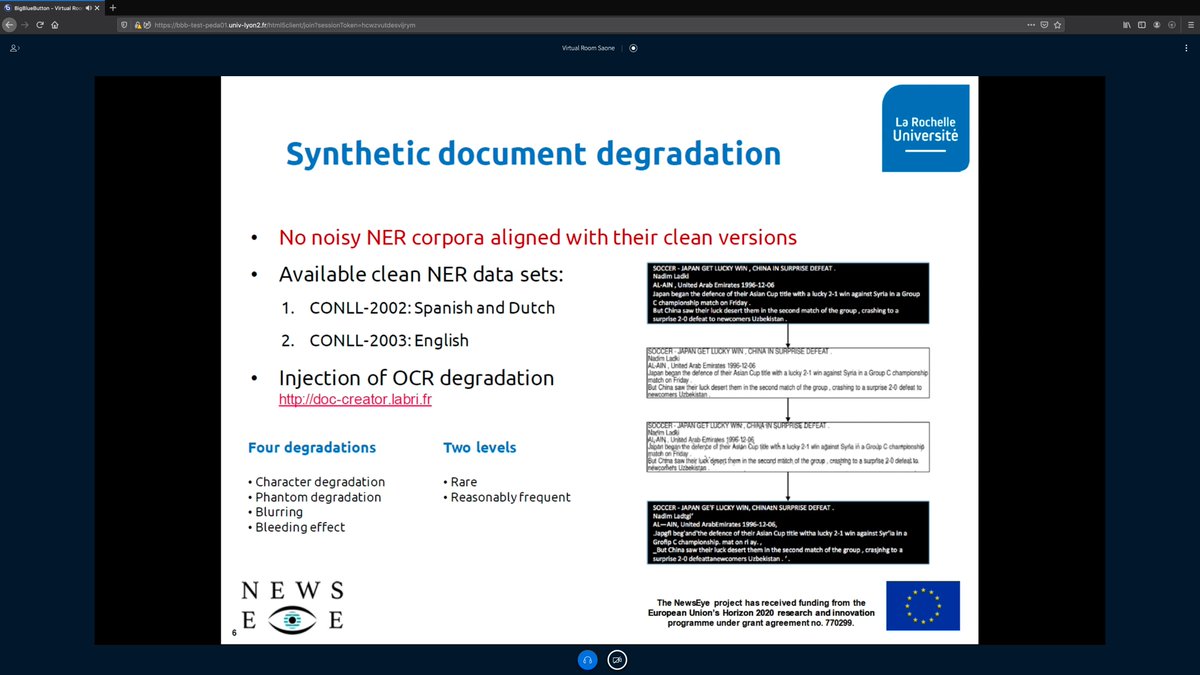This screenshot has height=675, width=1200.
Task: Click 'CONLL-2003: English' list item
Action: point(388,340)
